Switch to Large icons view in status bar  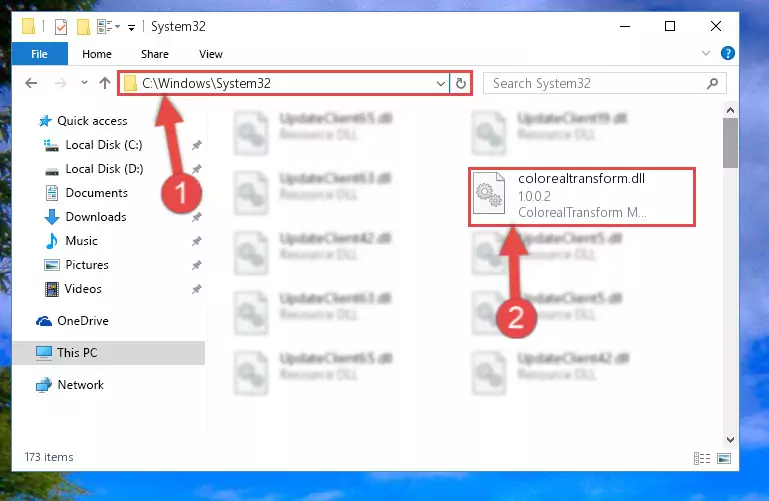pyautogui.click(x=724, y=458)
